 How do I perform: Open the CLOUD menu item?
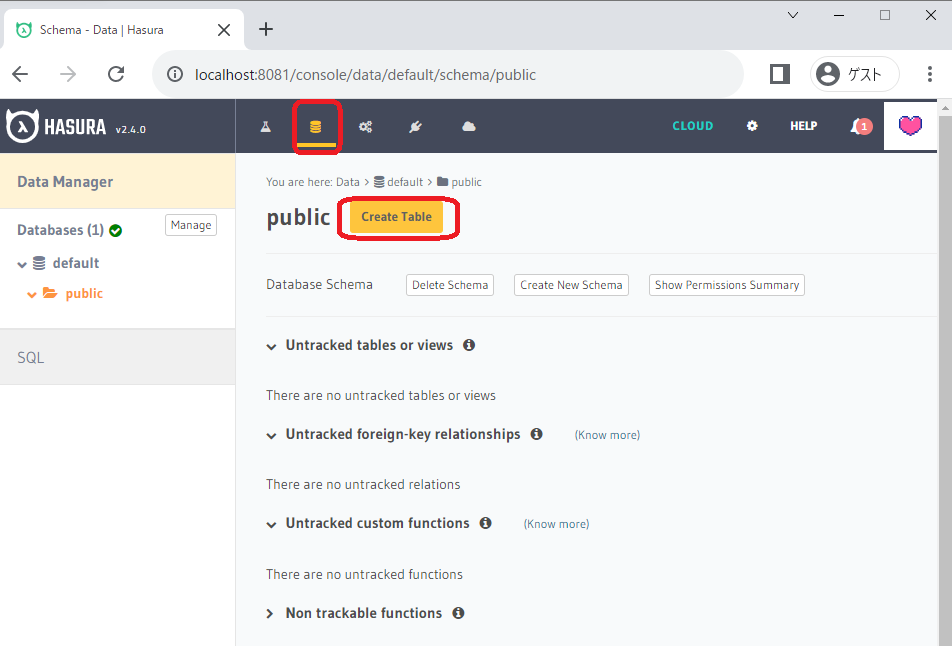click(693, 126)
